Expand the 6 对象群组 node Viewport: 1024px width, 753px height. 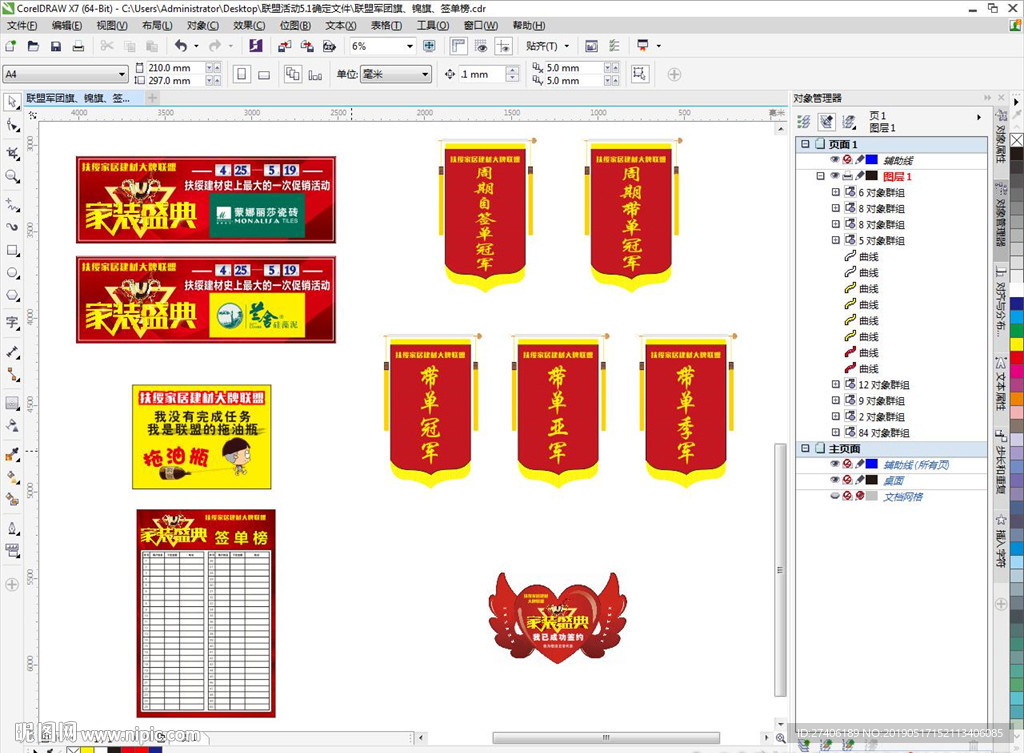[x=835, y=192]
